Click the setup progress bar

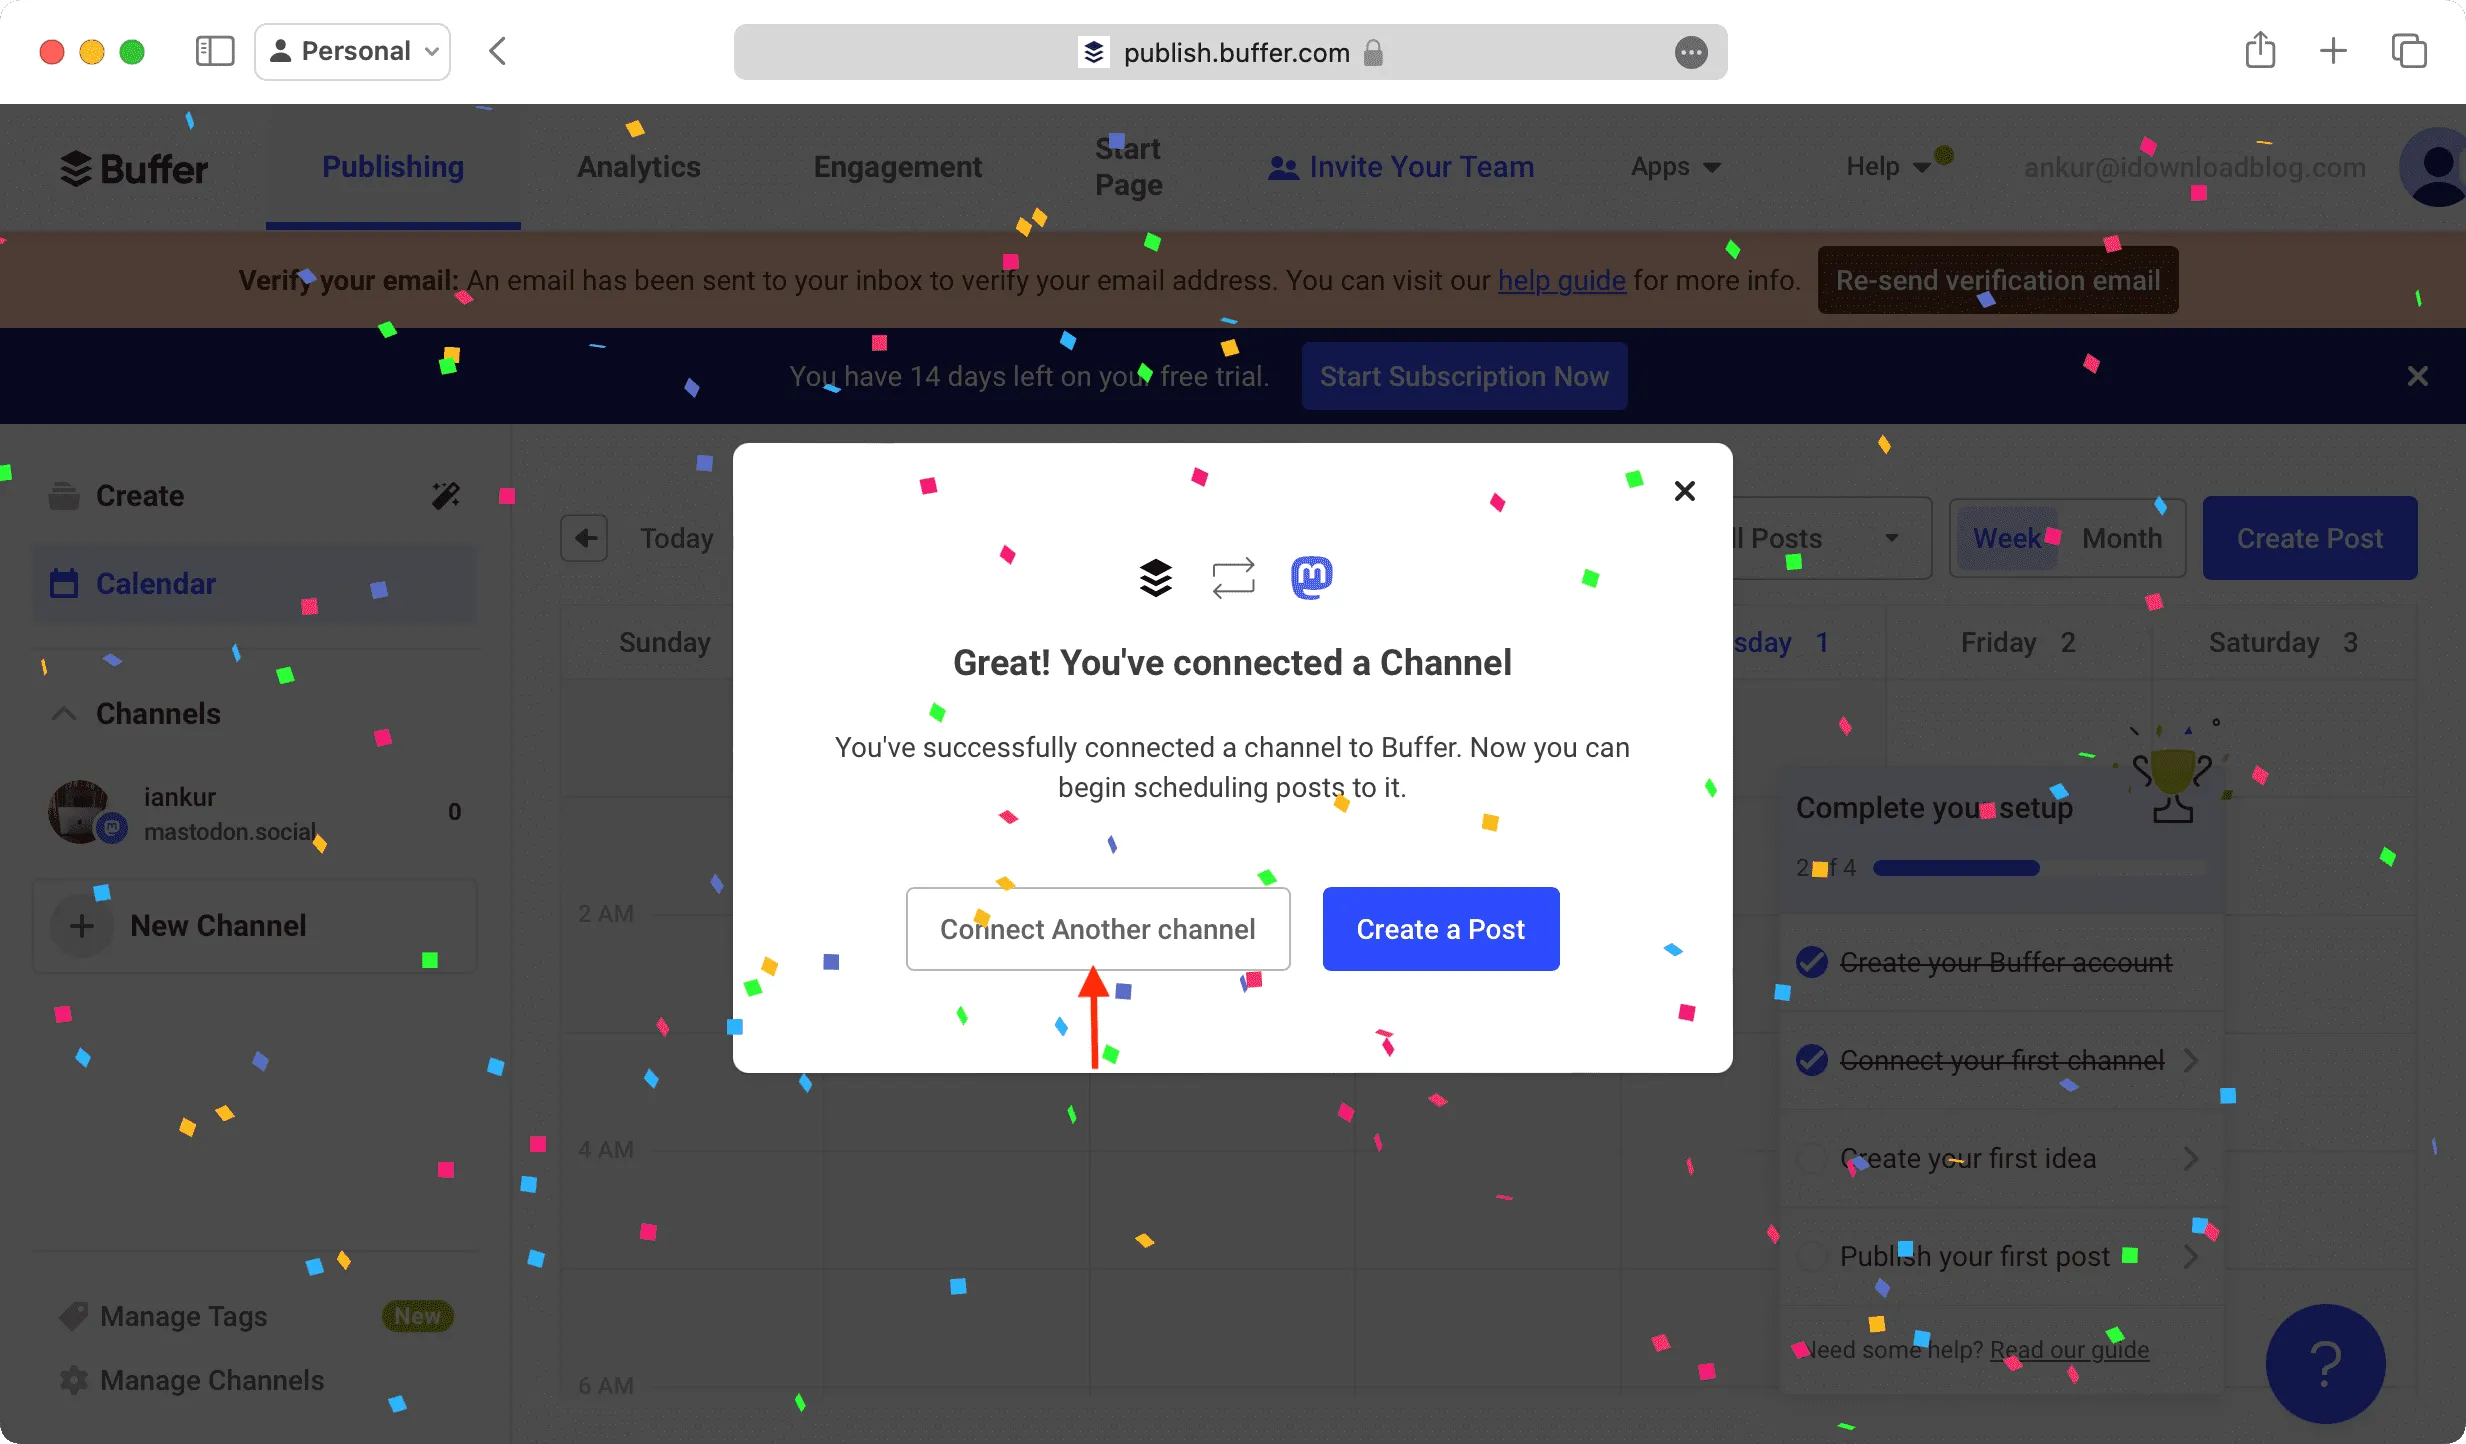pos(2038,868)
